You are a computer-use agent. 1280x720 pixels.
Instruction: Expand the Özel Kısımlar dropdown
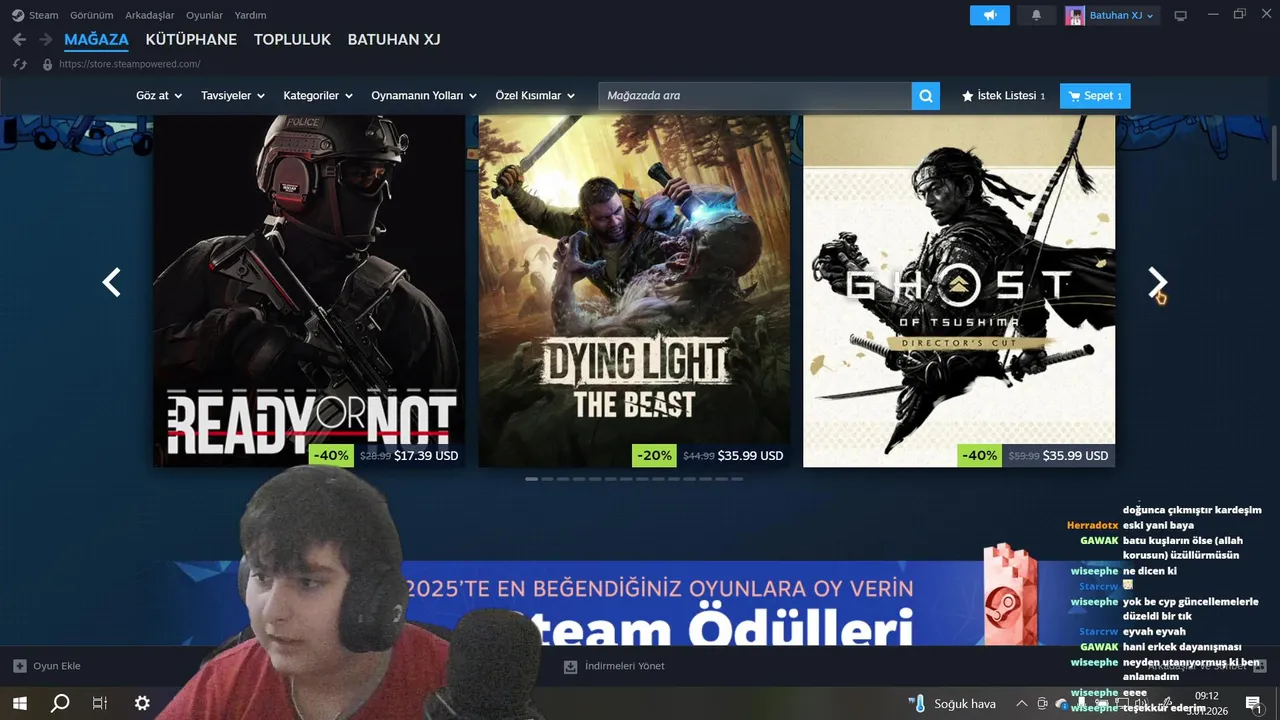[x=535, y=96]
